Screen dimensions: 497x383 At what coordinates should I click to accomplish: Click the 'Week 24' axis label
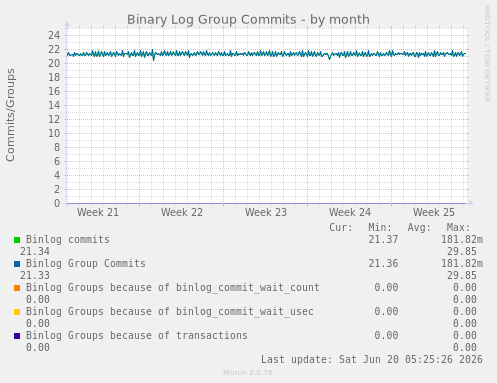click(350, 212)
